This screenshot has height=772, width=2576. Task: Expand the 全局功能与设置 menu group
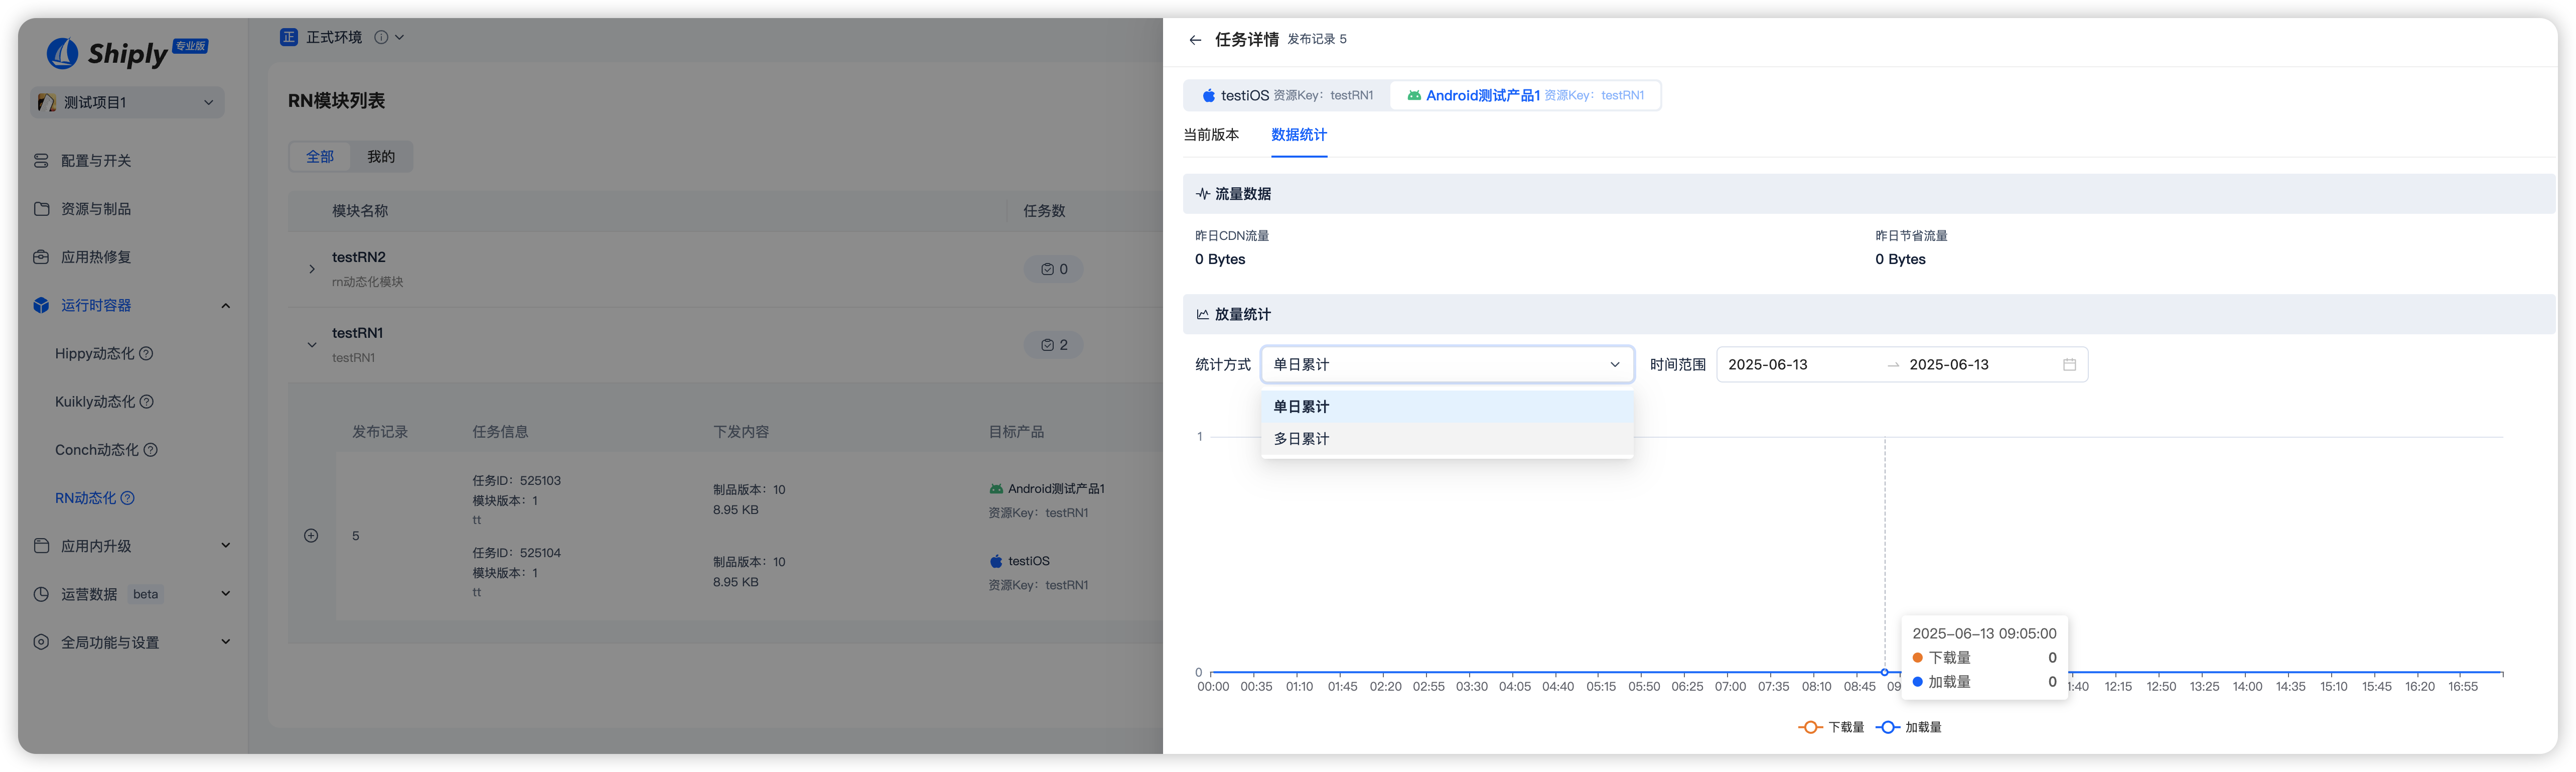[x=225, y=642]
